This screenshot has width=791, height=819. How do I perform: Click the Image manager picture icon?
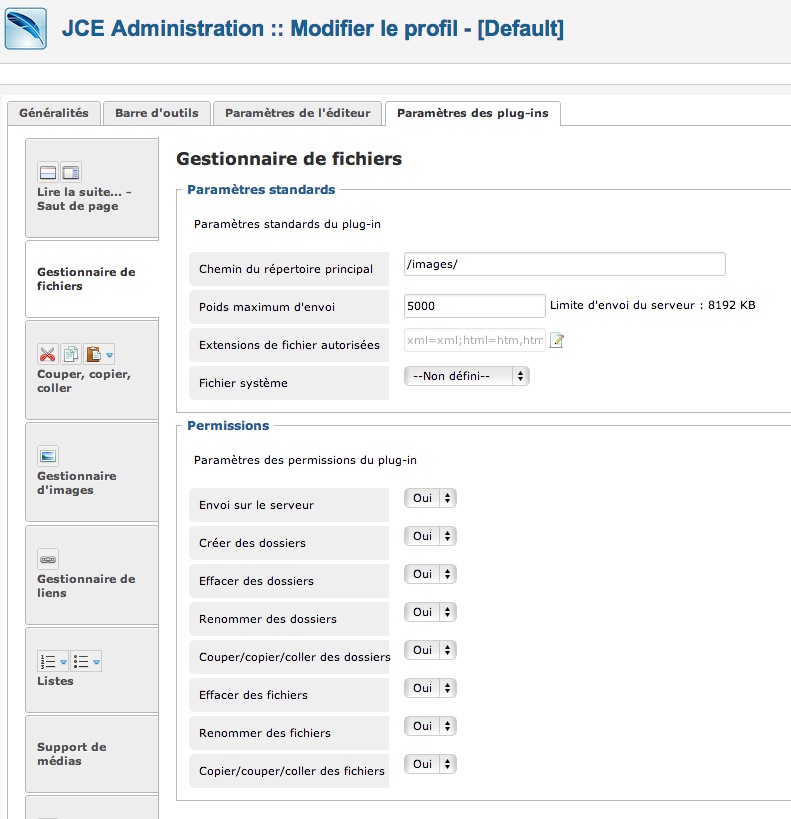(x=48, y=456)
